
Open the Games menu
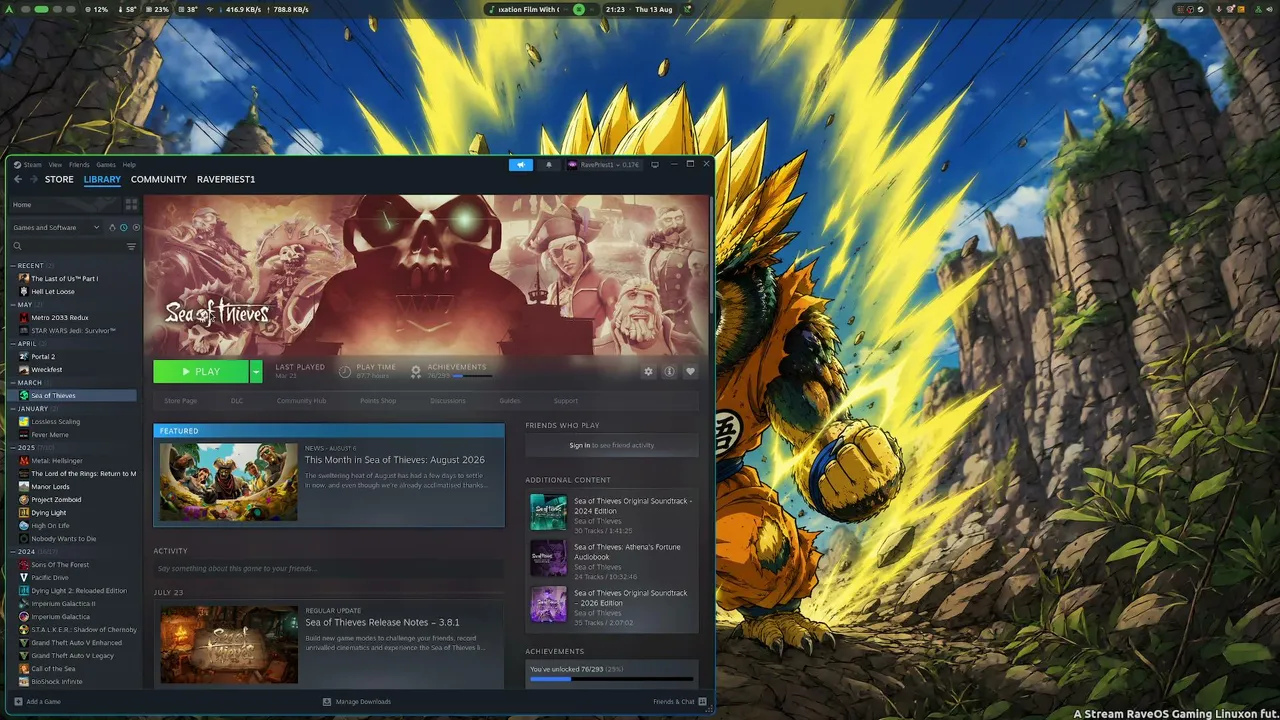[106, 165]
